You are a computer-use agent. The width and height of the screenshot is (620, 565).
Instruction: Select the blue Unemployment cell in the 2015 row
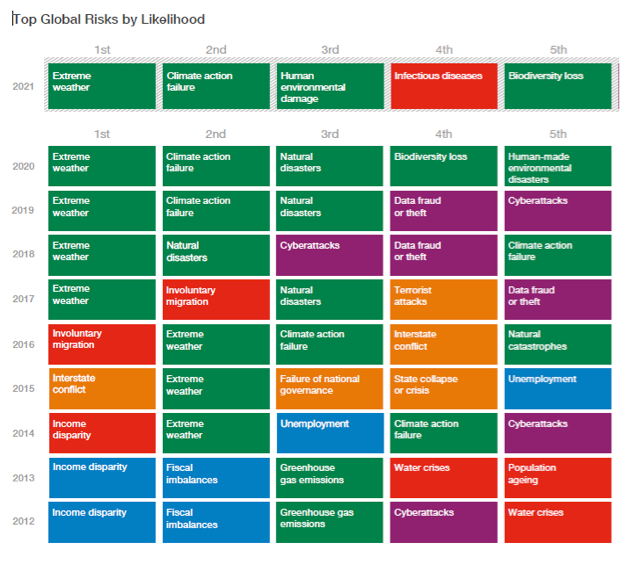pos(557,388)
